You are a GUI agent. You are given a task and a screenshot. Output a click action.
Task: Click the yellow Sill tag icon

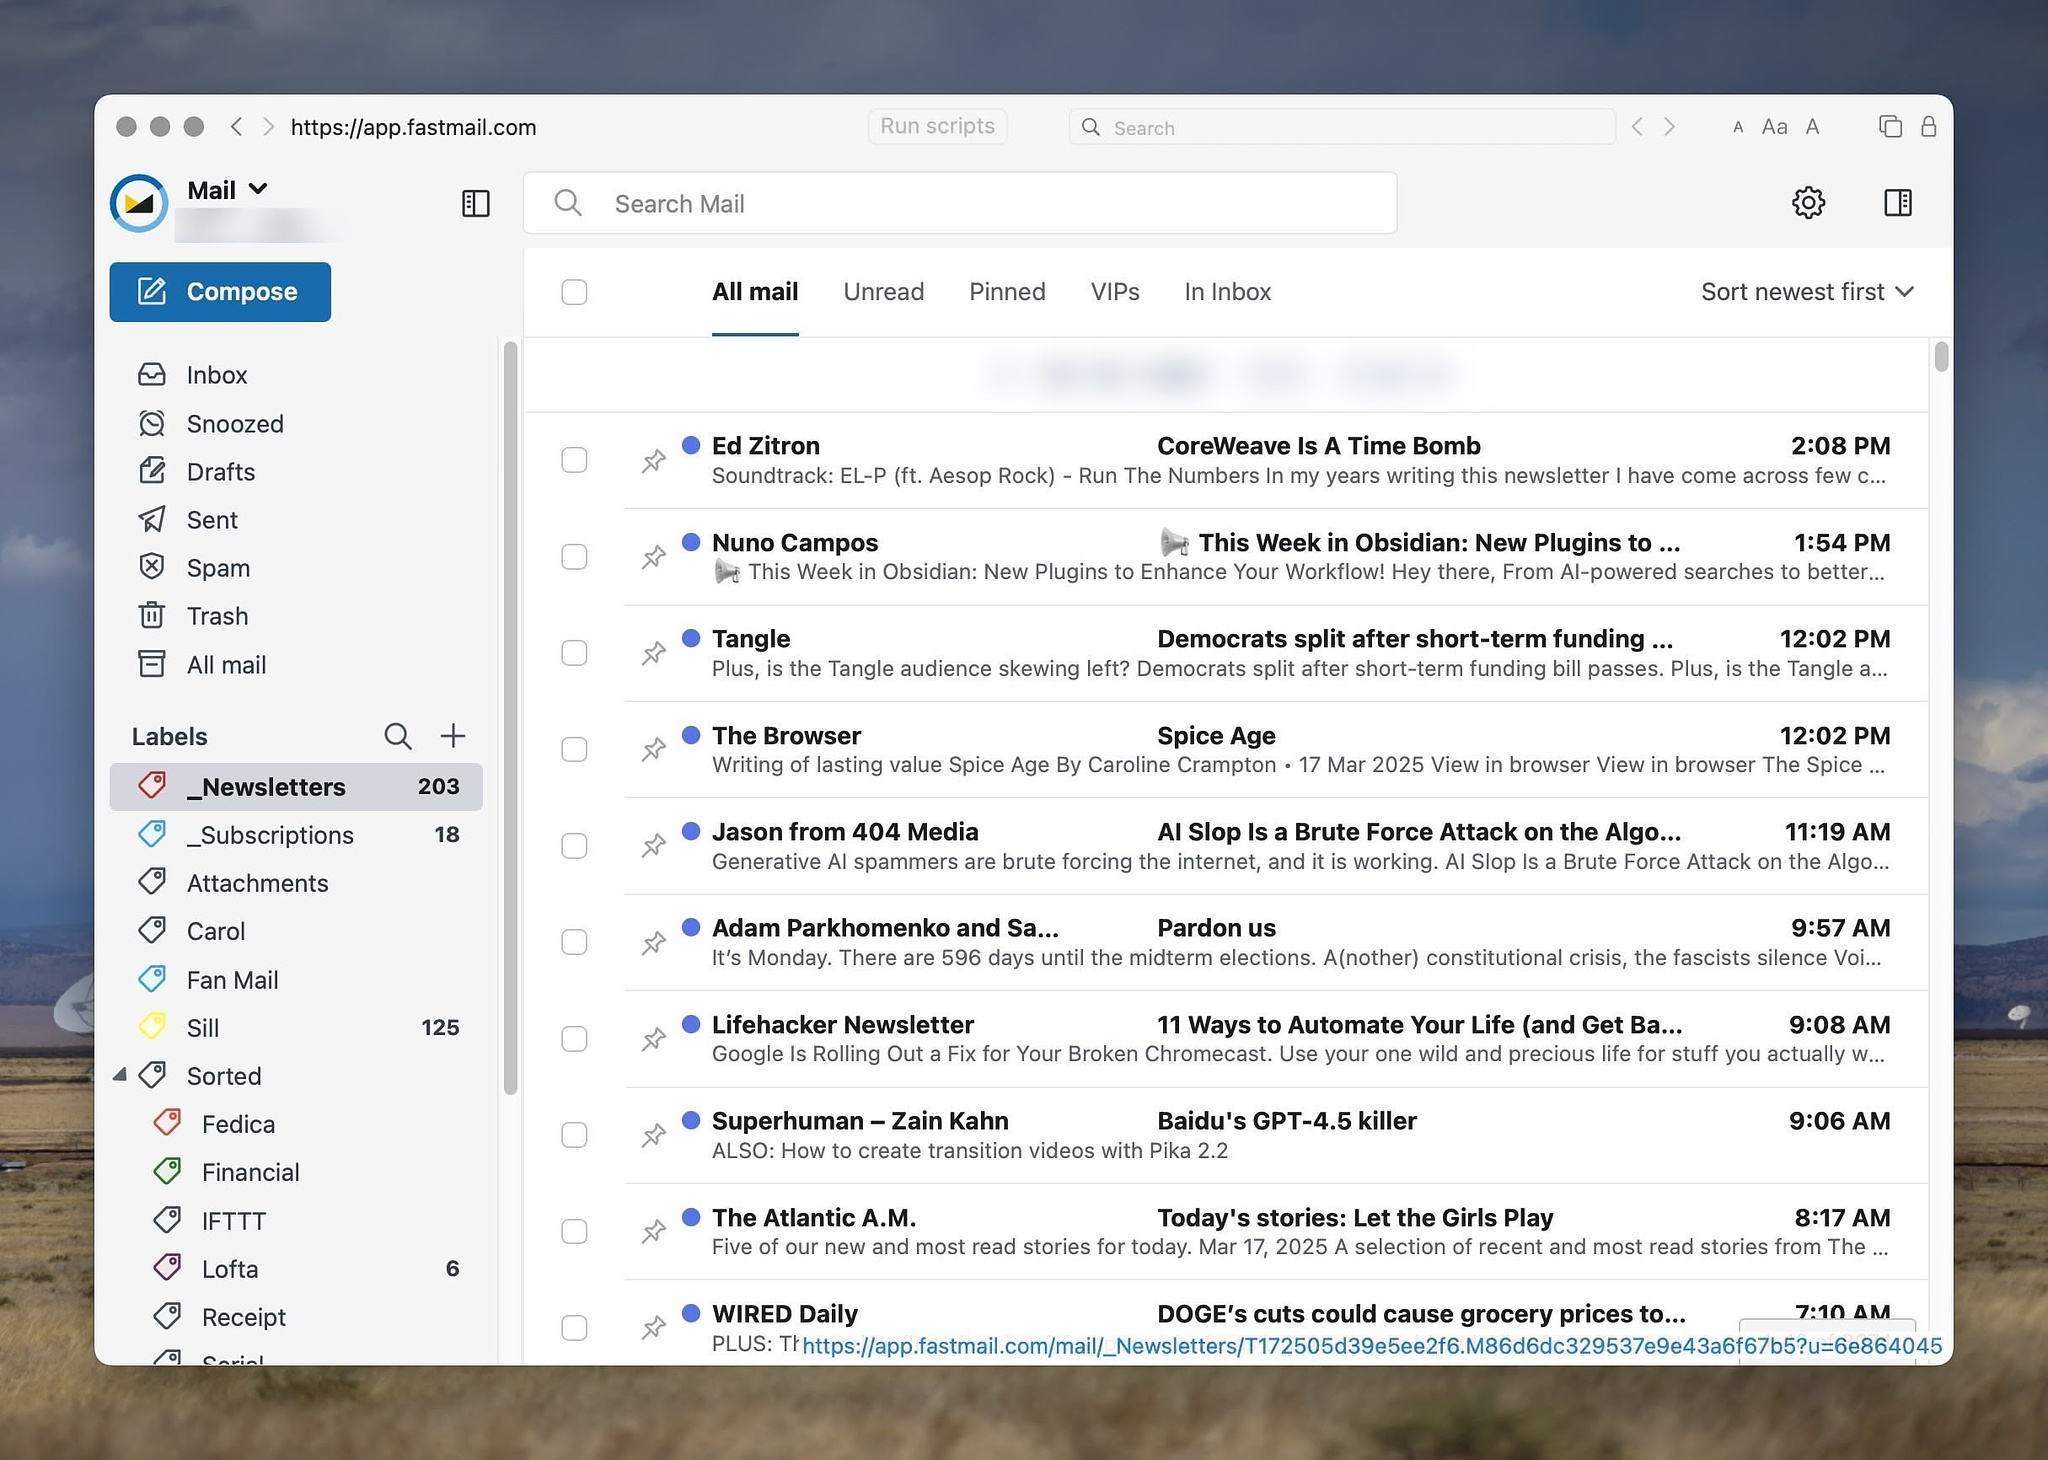(x=152, y=1027)
